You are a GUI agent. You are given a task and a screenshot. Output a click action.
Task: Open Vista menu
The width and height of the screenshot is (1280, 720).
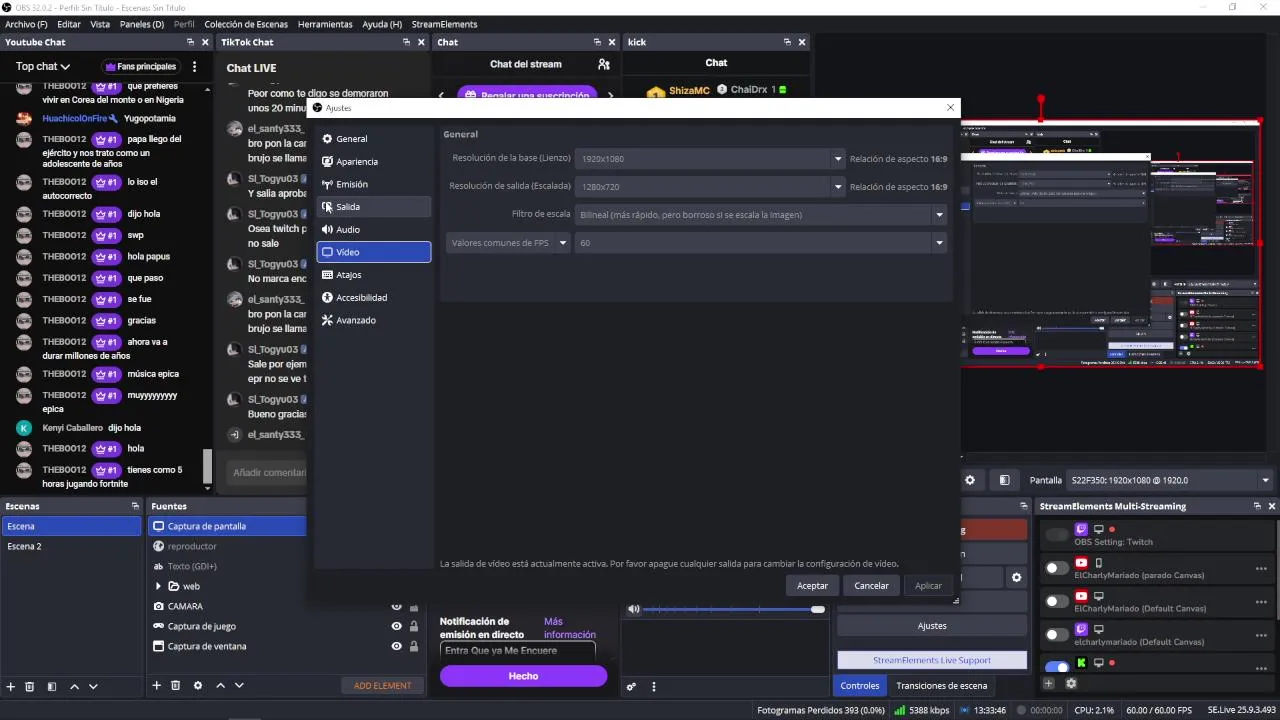pos(100,24)
